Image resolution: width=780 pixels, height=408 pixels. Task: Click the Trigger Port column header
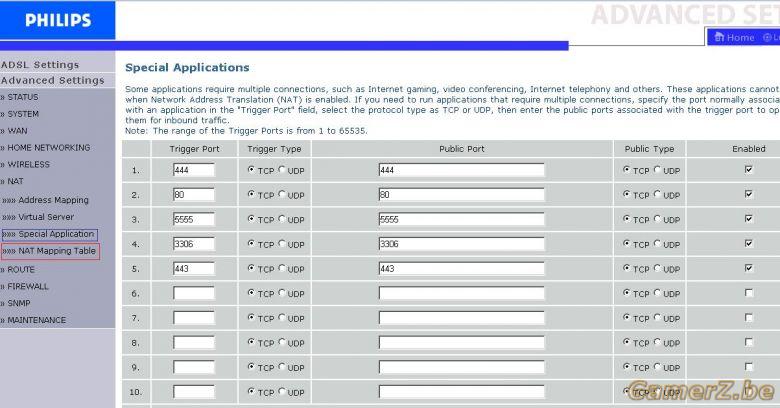tap(195, 149)
